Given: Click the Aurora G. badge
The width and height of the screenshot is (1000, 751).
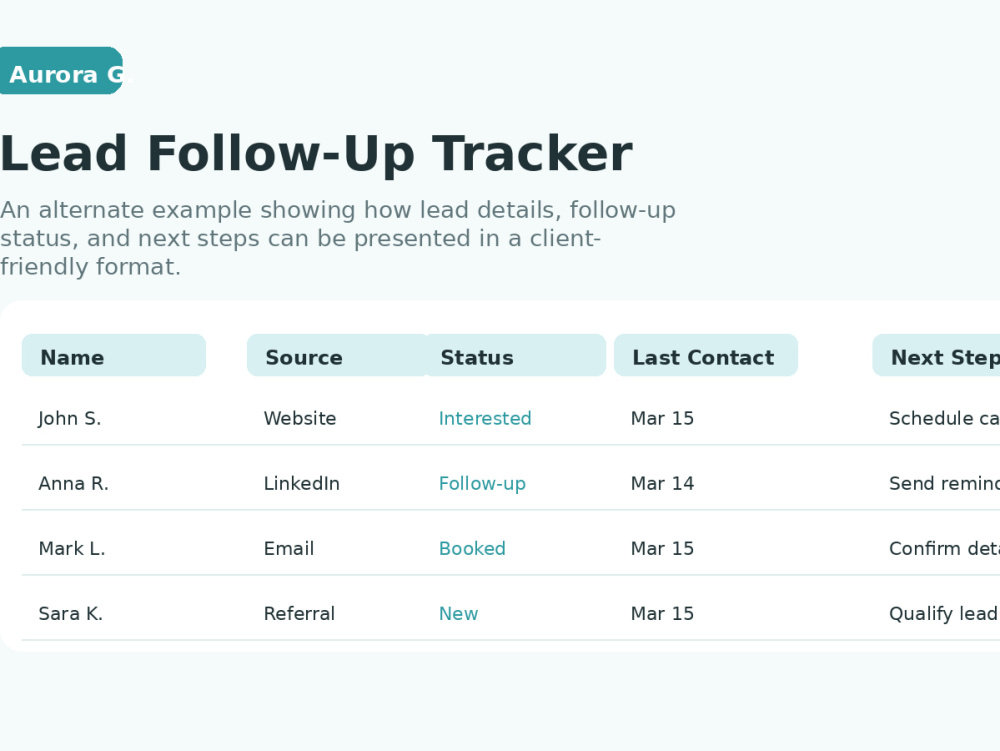Looking at the screenshot, I should click(61, 71).
